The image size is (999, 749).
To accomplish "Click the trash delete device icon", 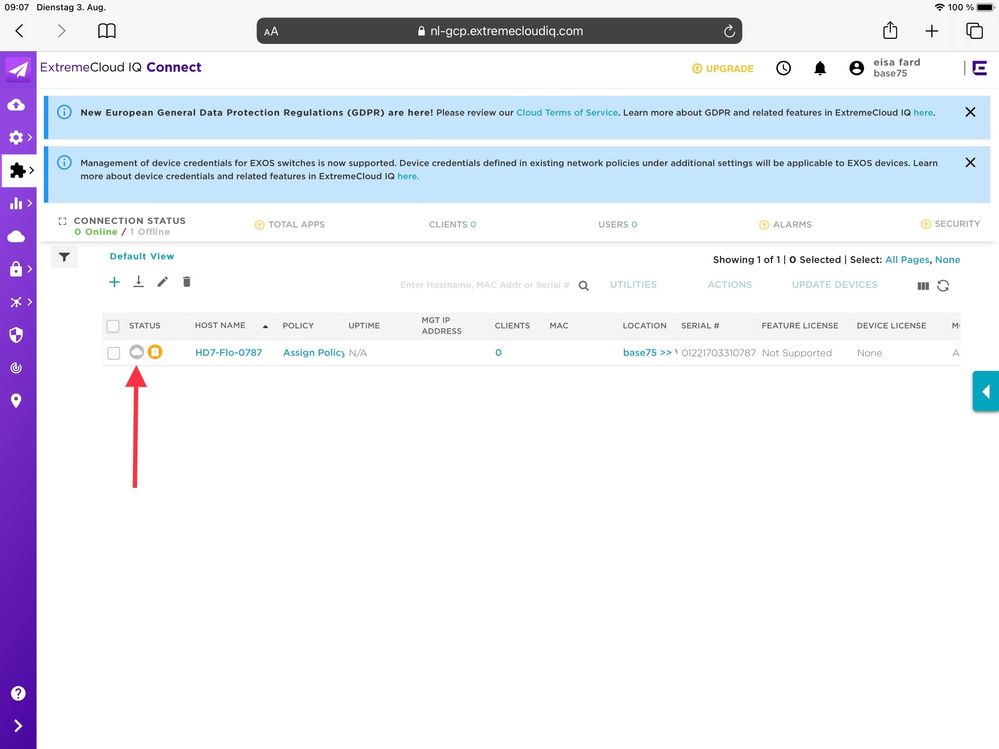I will click(x=187, y=282).
